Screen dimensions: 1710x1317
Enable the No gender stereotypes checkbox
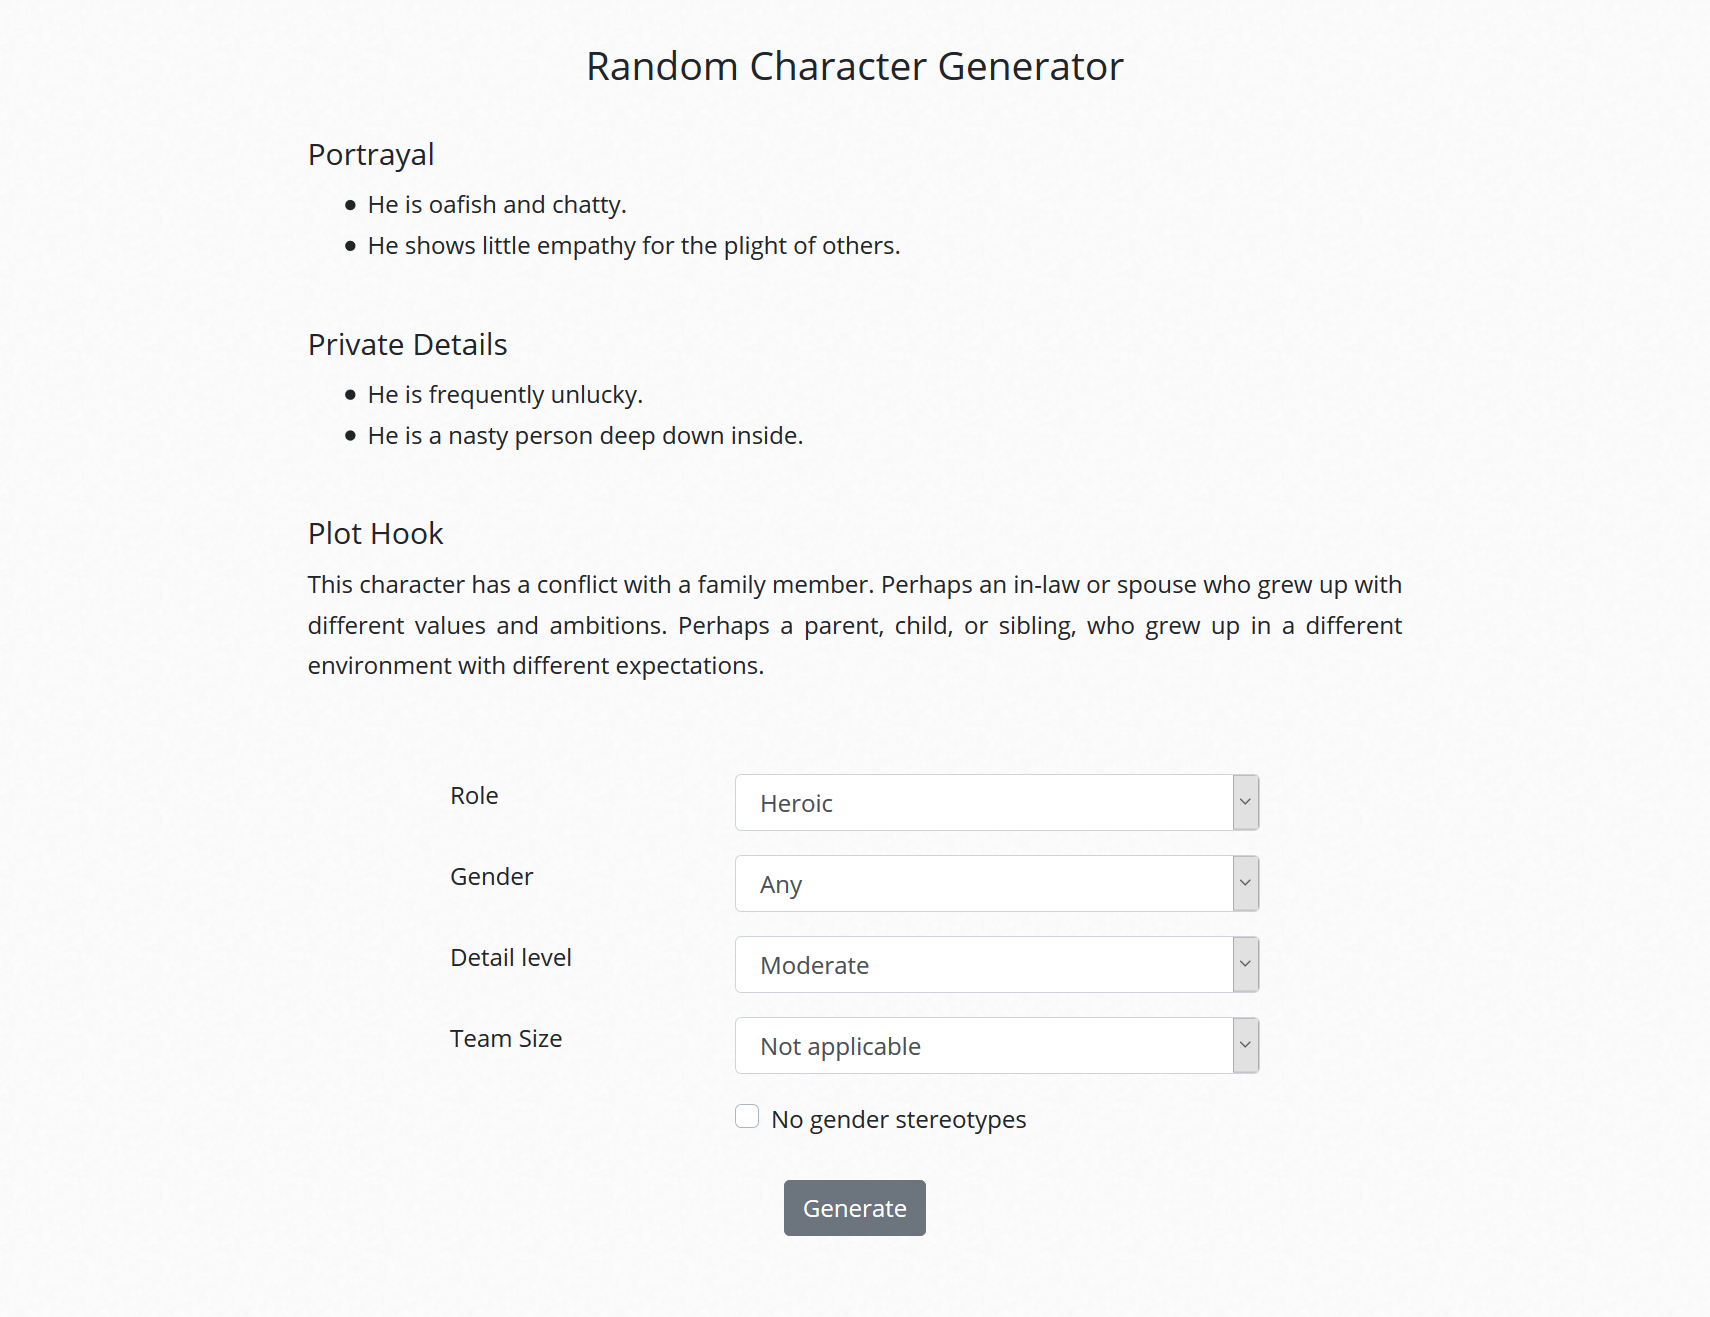tap(747, 1116)
